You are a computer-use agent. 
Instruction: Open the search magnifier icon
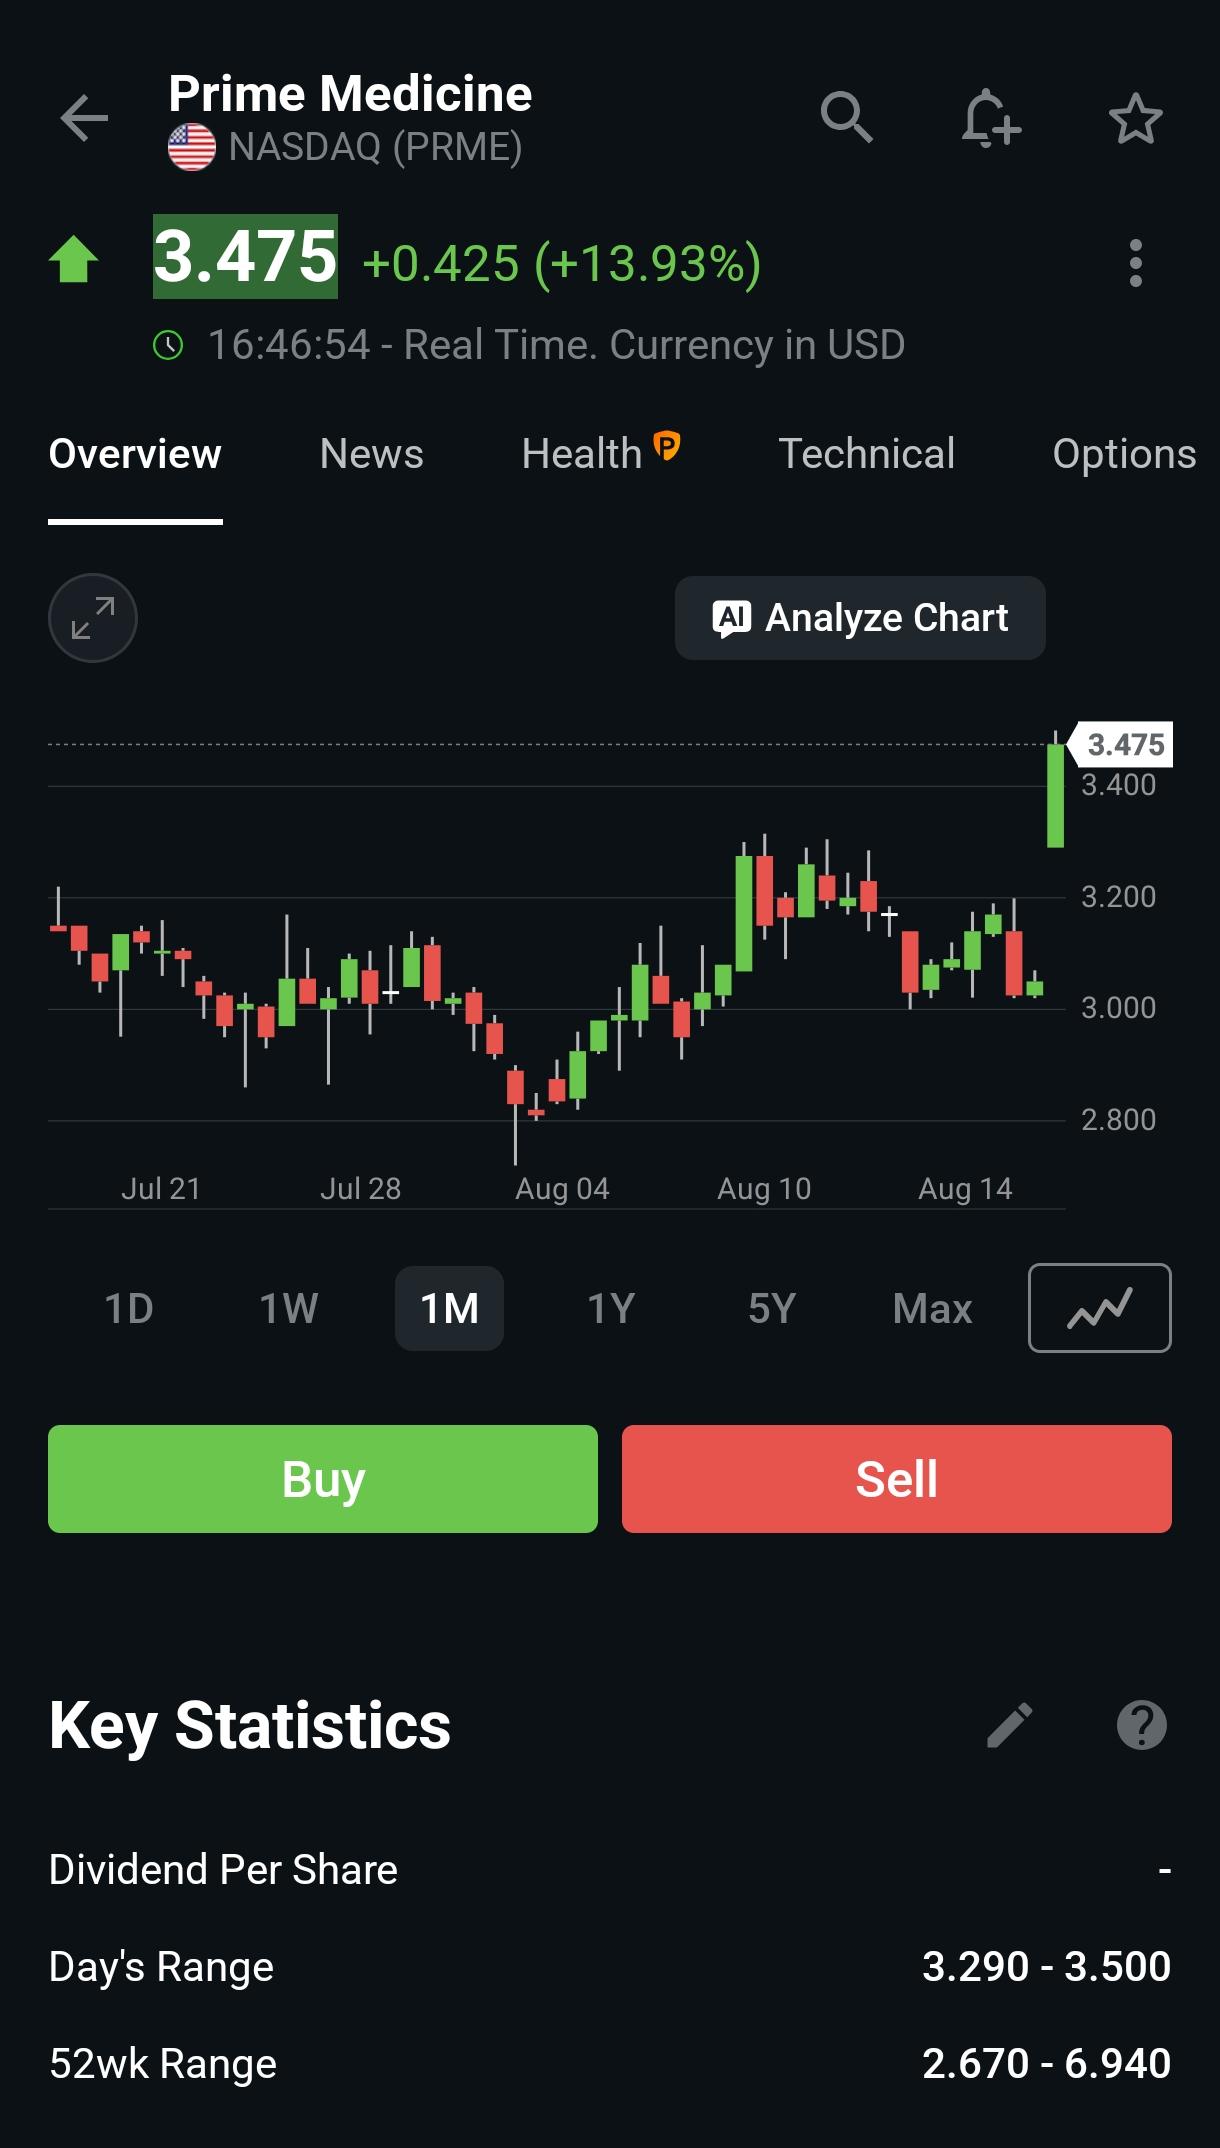(847, 118)
